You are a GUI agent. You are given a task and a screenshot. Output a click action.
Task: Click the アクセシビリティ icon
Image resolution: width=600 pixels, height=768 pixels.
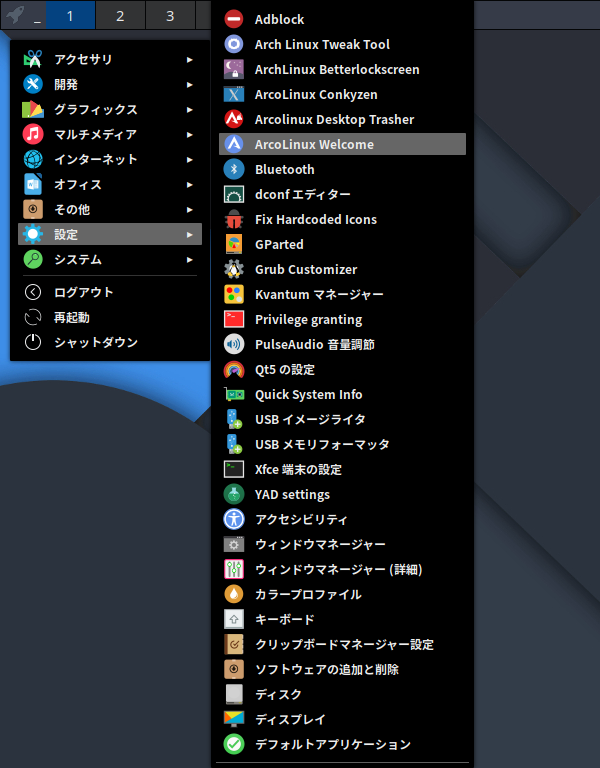click(x=234, y=519)
